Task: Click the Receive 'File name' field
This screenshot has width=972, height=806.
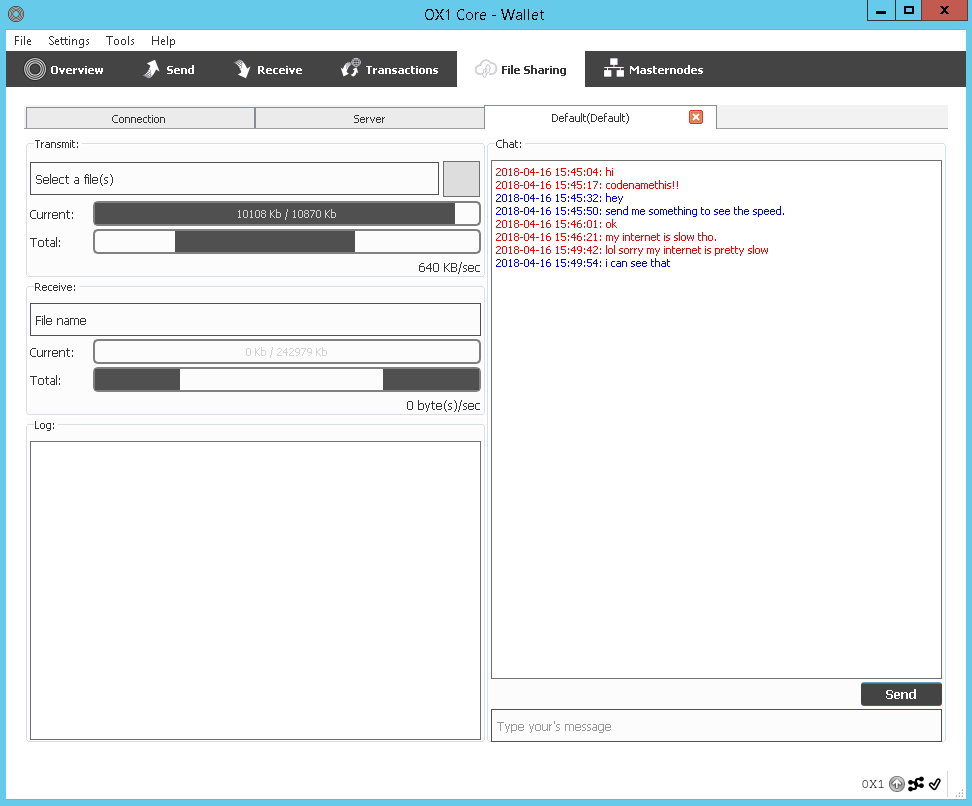Action: click(x=255, y=320)
